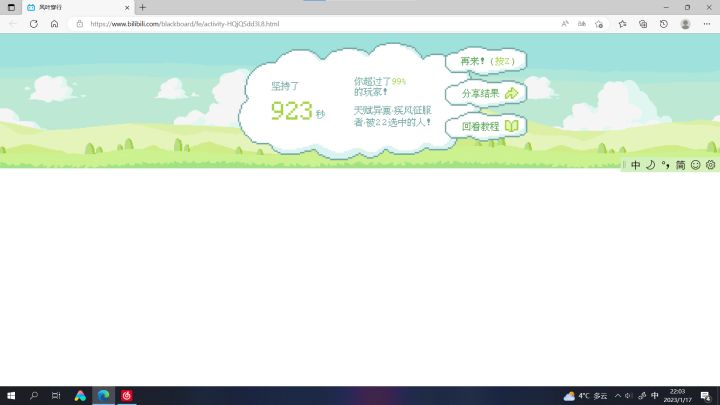Open the tab actions menu icon
Image resolution: width=720 pixels, height=405 pixels.
point(11,7)
